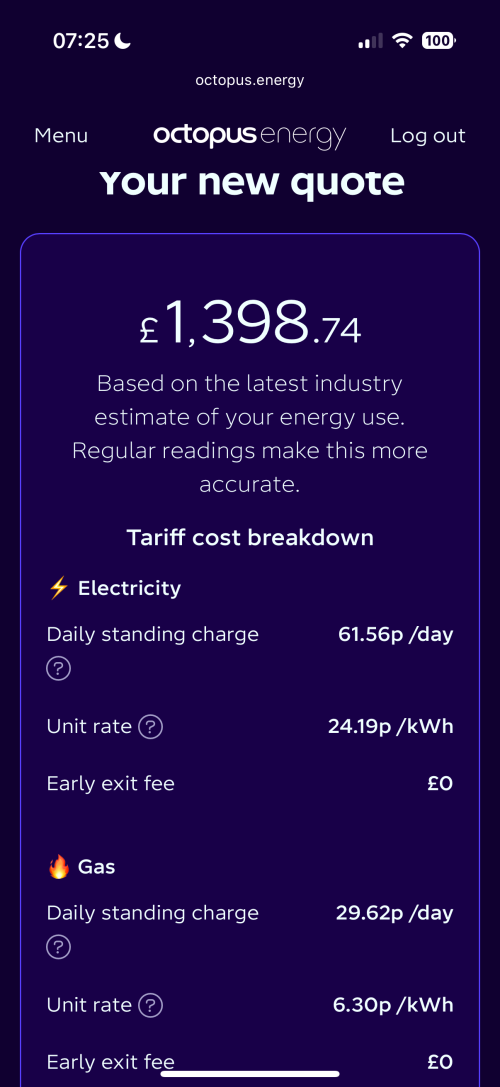Tap the 6.30p /kWh gas rate value

coord(393,1005)
